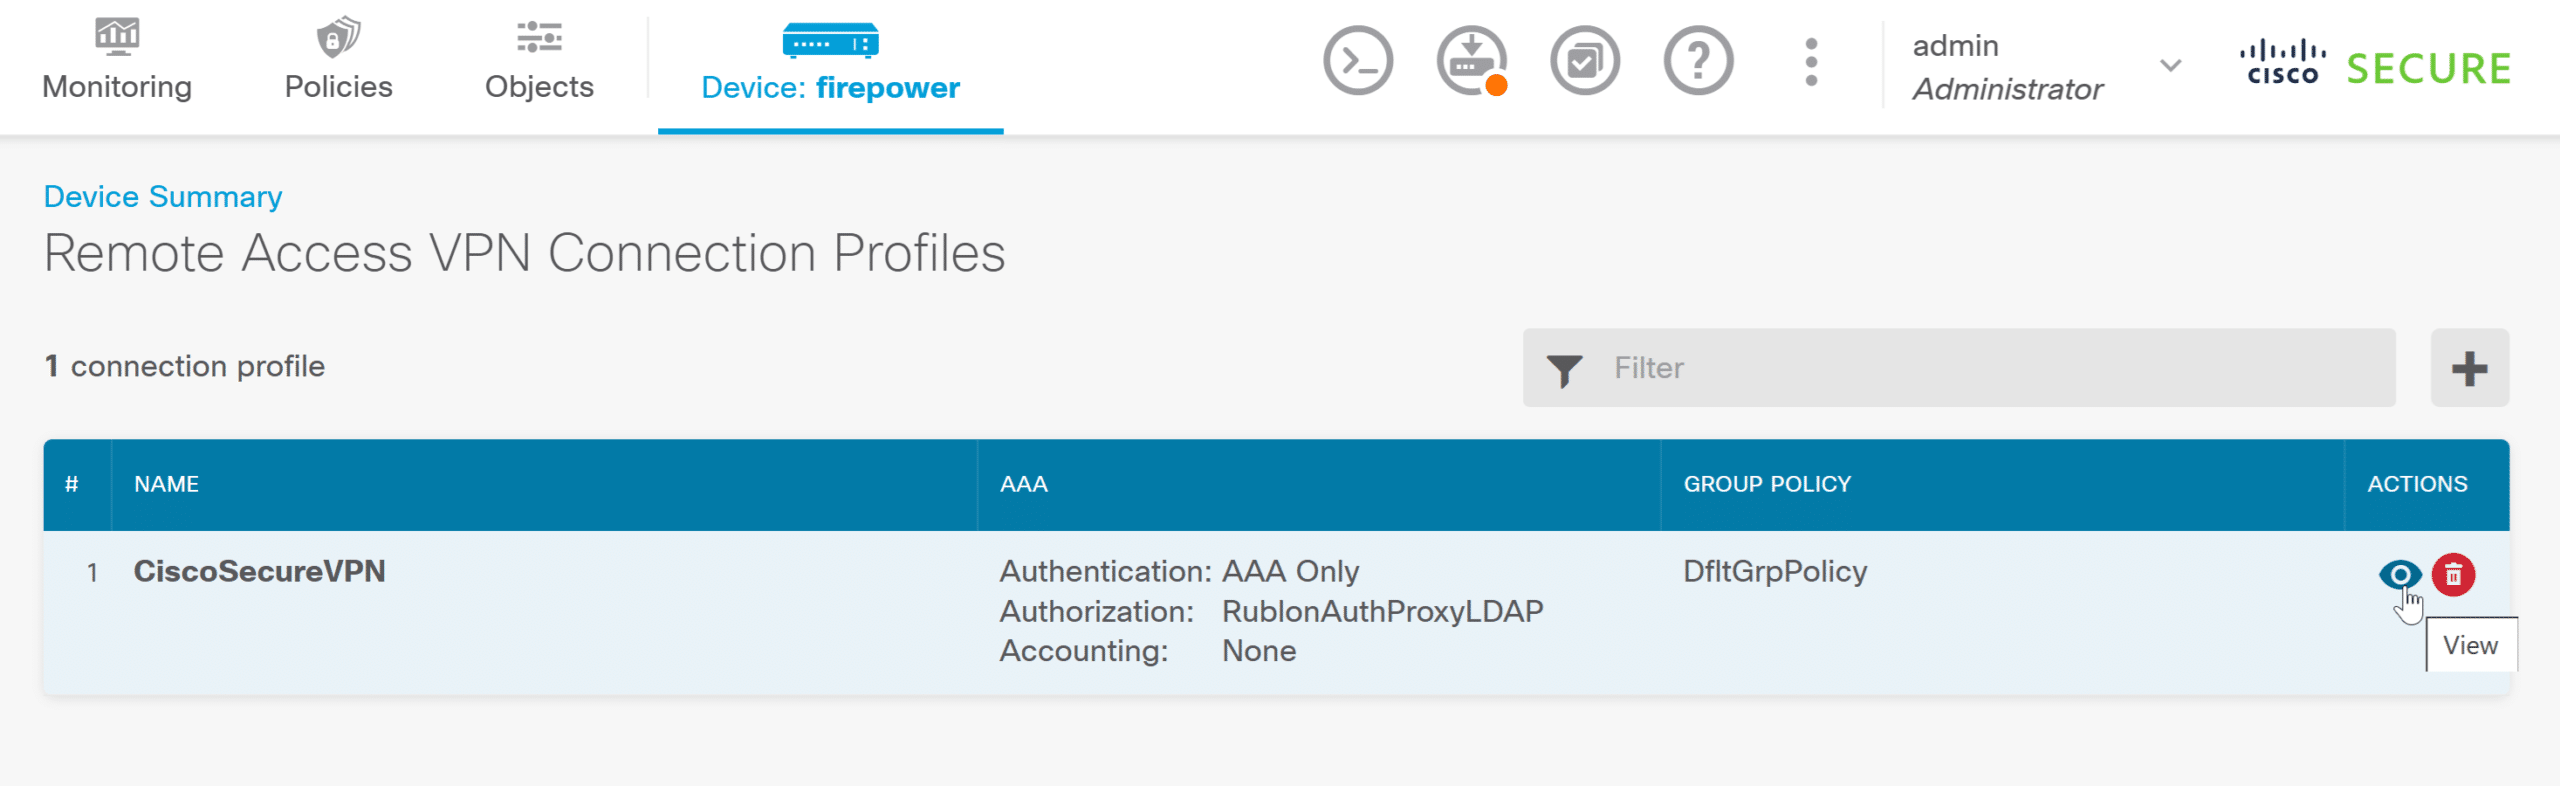Click the Deployment icon with orange dot
Screen dimensions: 2560x786
point(1471,62)
